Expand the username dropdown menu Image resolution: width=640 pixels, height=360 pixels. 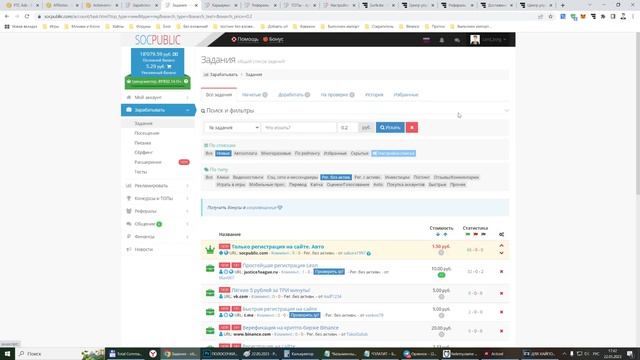494,40
